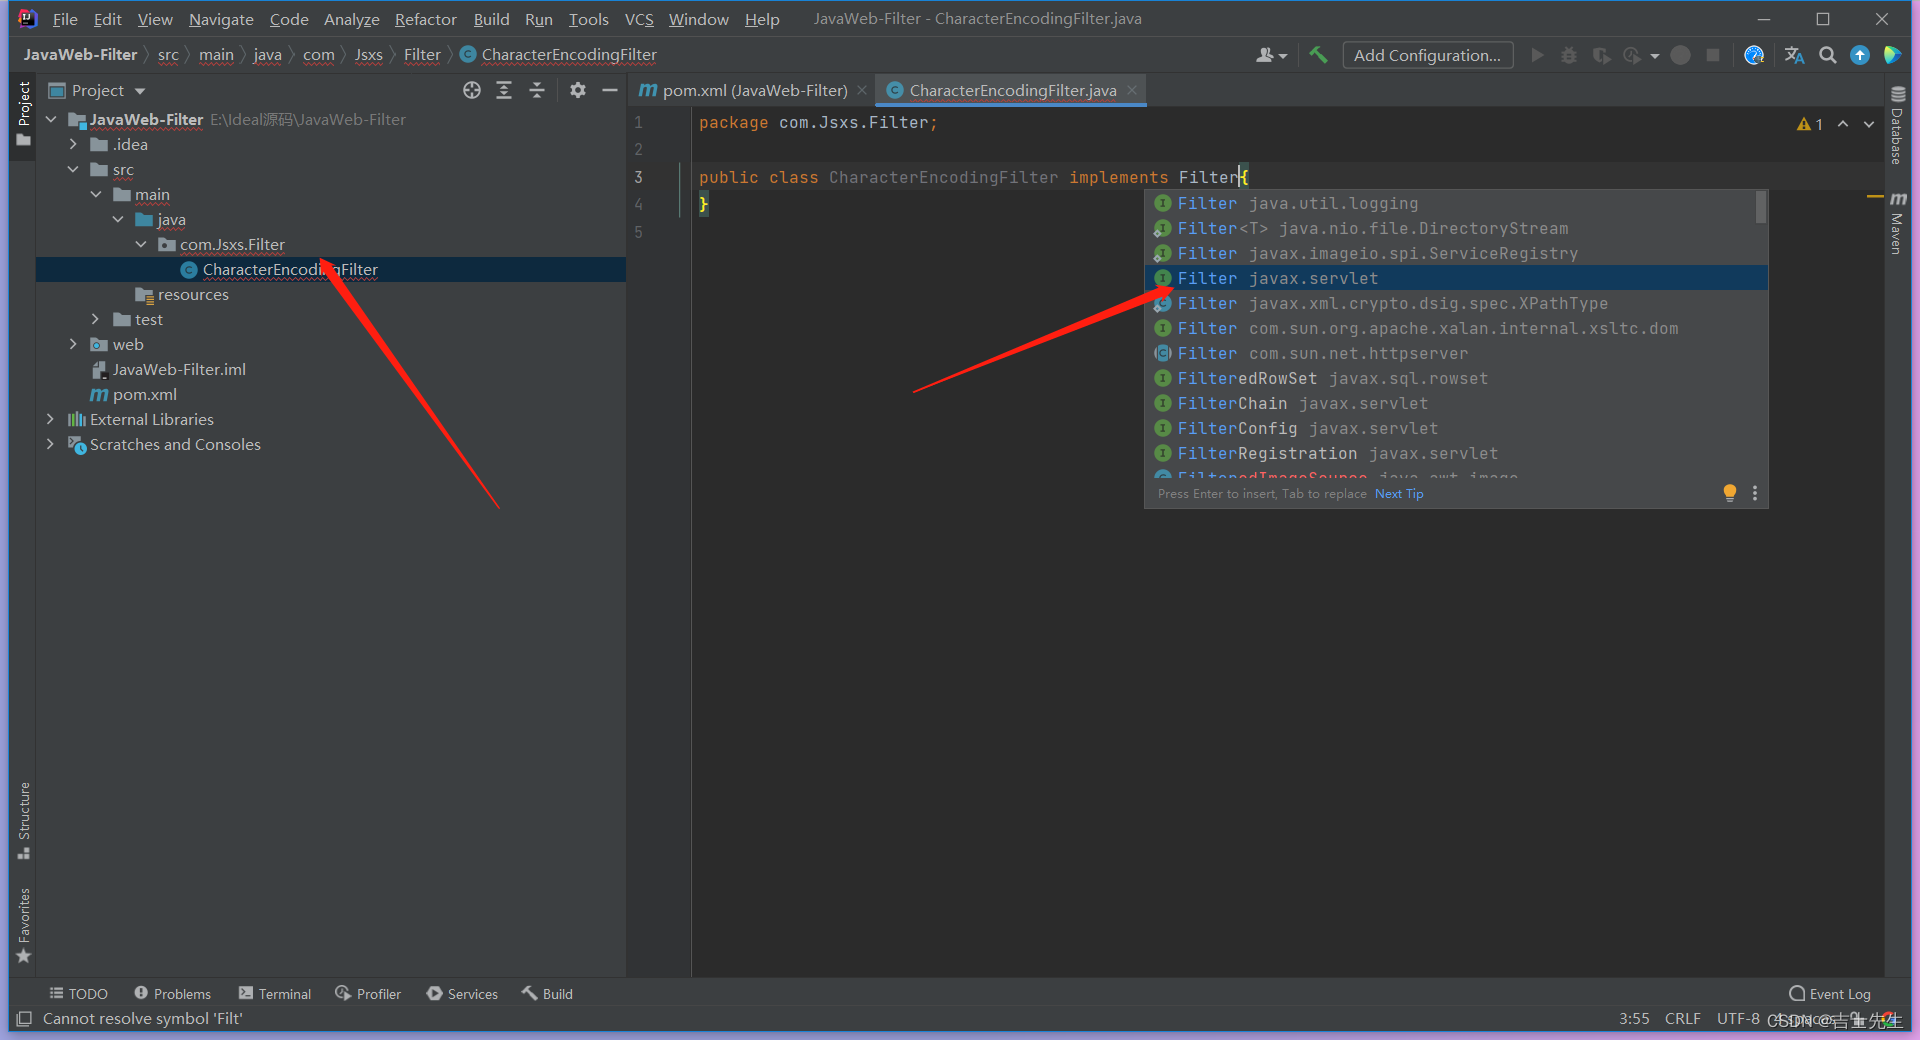Viewport: 1920px width, 1040px height.
Task: Toggle the Project tool window stripe button
Action: [x=24, y=114]
